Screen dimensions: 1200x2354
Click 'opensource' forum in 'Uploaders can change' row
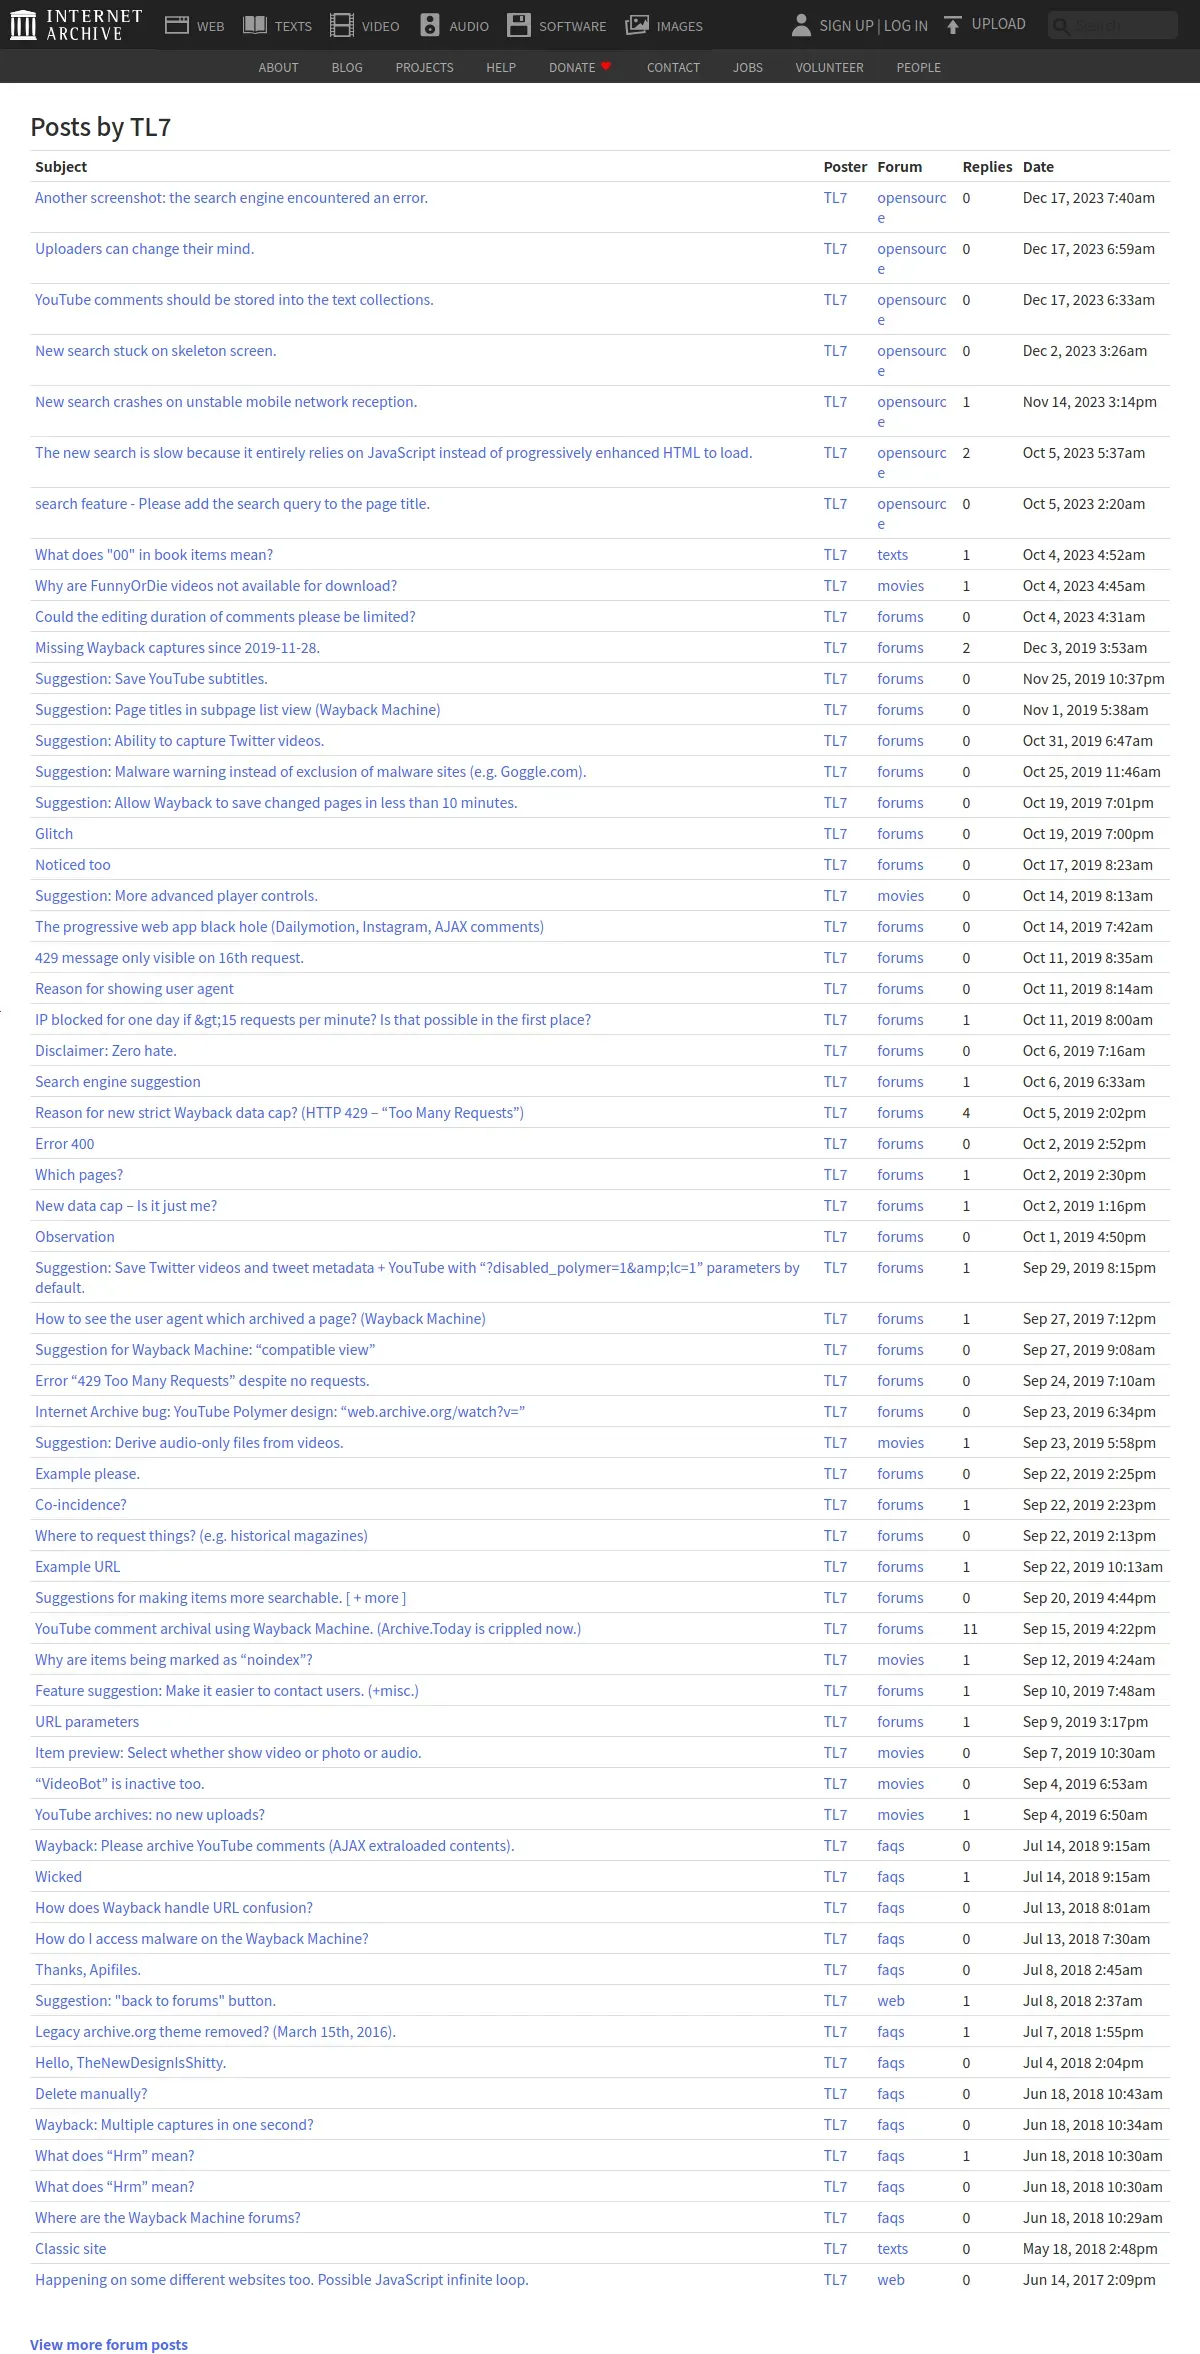point(911,259)
